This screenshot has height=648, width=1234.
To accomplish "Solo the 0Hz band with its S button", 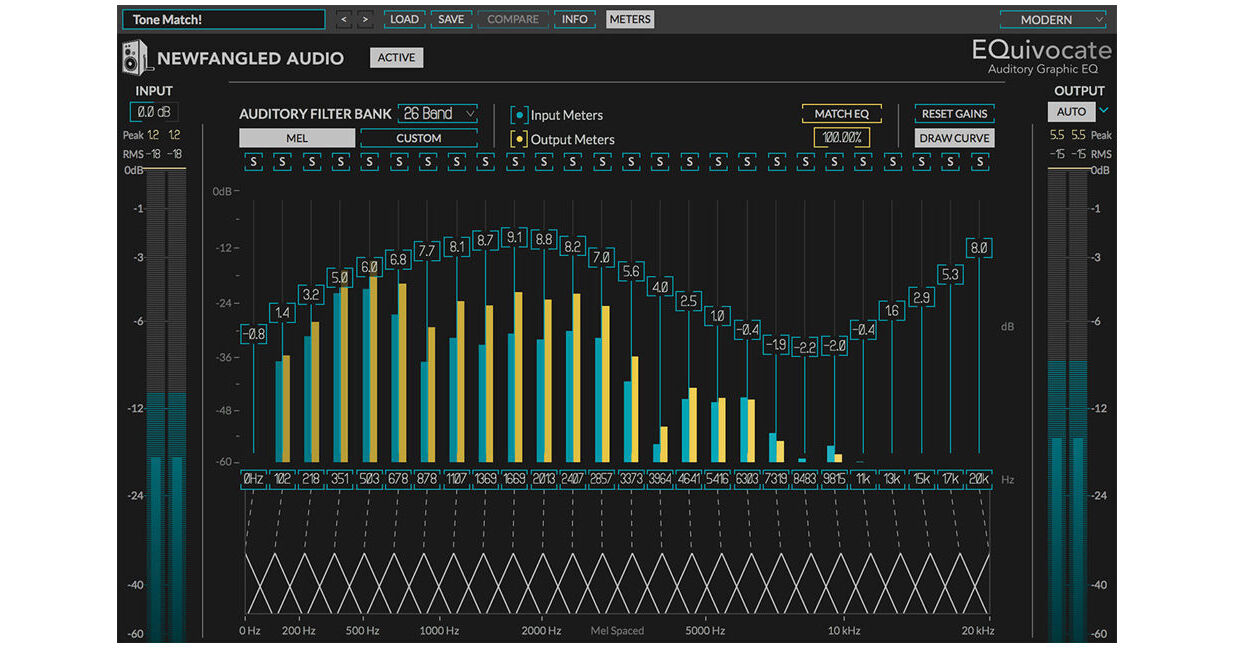I will tap(253, 160).
